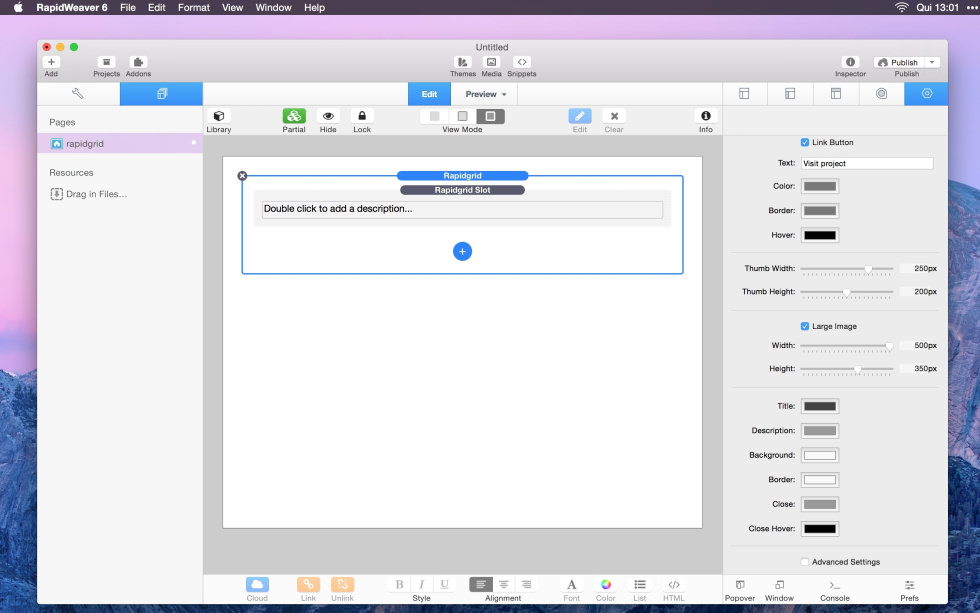Show the stack Info icon
980x613 pixels.
[x=706, y=116]
